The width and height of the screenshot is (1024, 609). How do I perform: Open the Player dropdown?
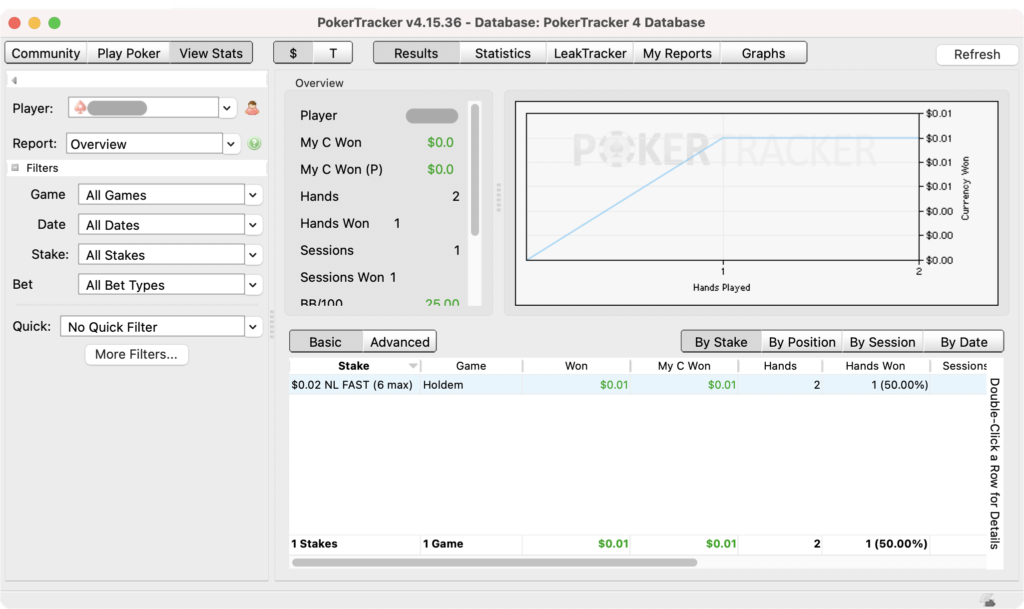(227, 108)
